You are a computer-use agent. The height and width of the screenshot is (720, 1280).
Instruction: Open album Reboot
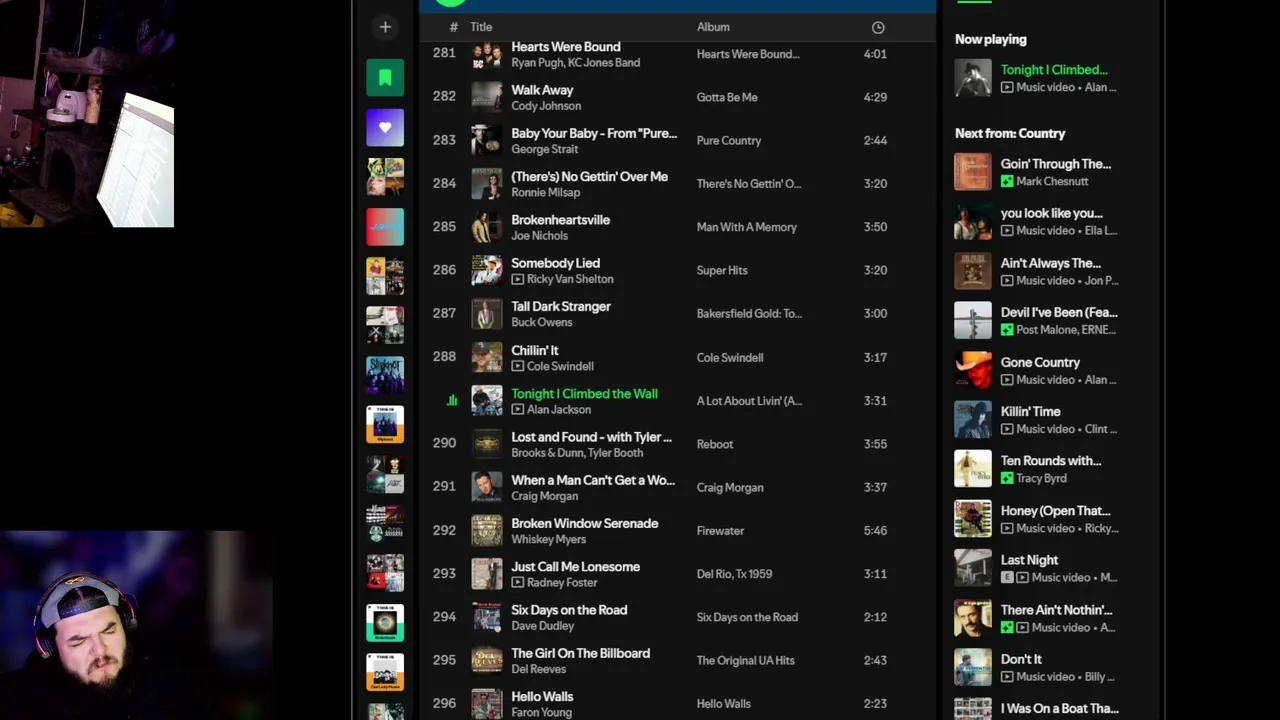(x=715, y=444)
